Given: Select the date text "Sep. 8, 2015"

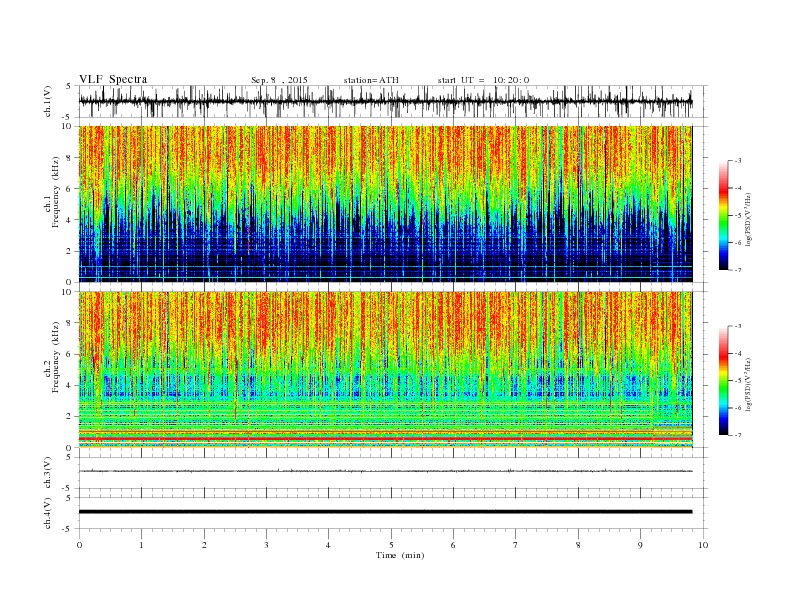Looking at the screenshot, I should (279, 80).
